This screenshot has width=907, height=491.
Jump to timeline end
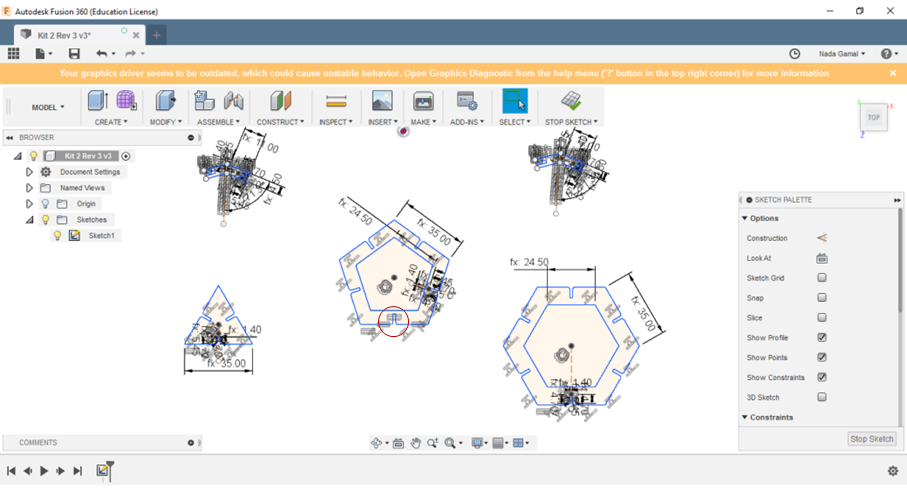tap(78, 471)
